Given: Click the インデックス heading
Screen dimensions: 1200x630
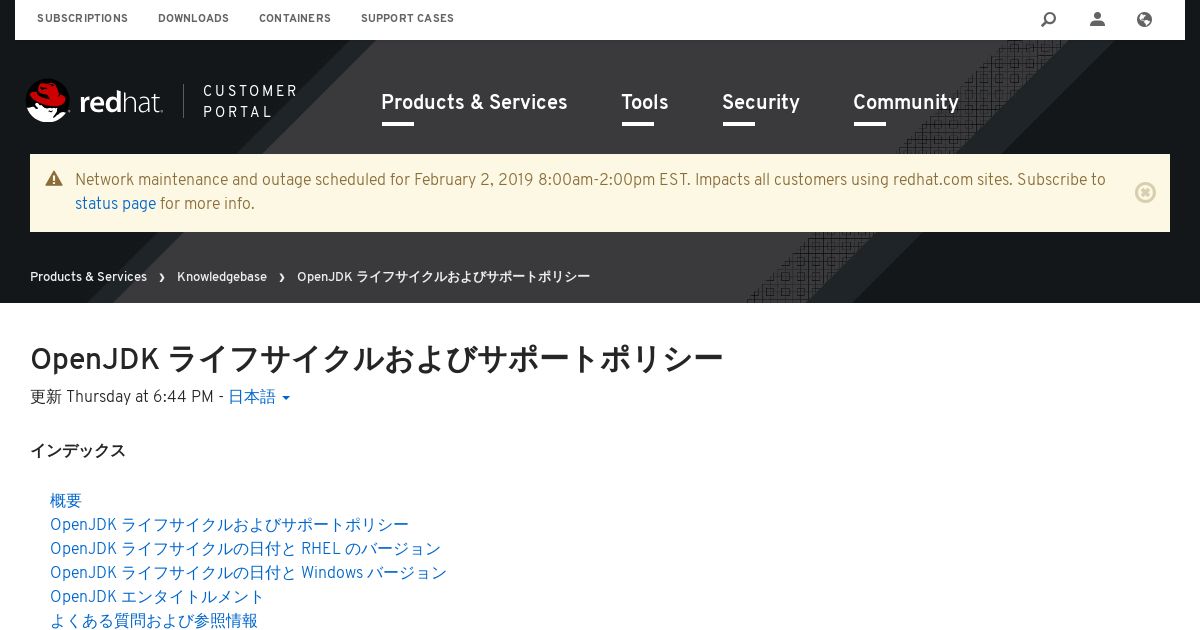Looking at the screenshot, I should click(x=78, y=451).
